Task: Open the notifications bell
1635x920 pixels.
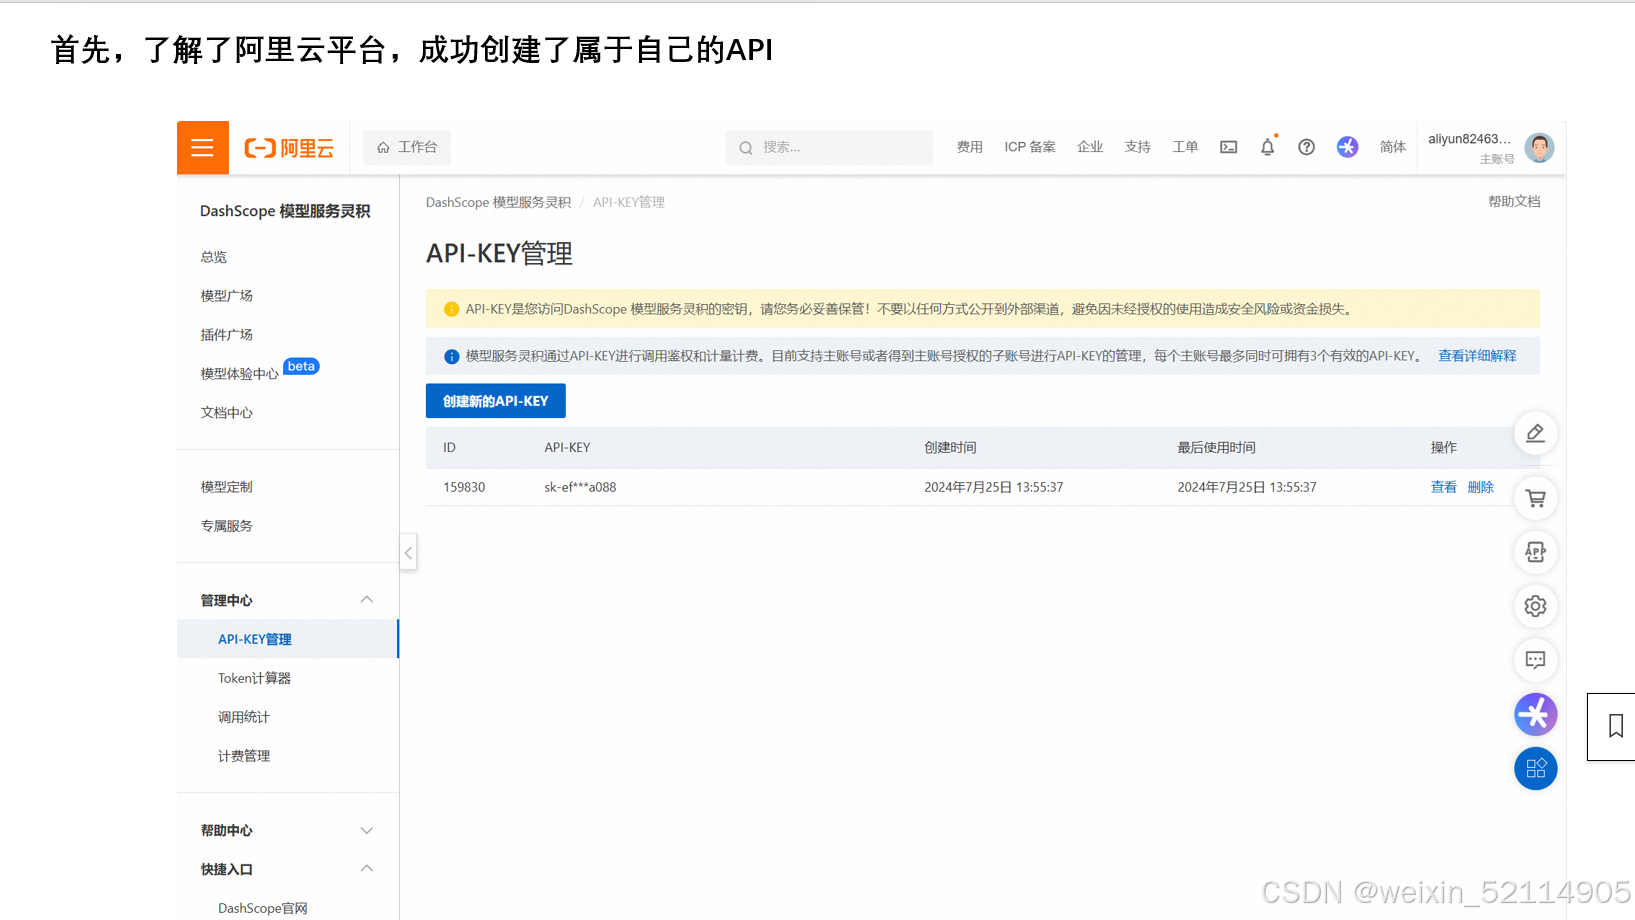Action: [x=1267, y=147]
